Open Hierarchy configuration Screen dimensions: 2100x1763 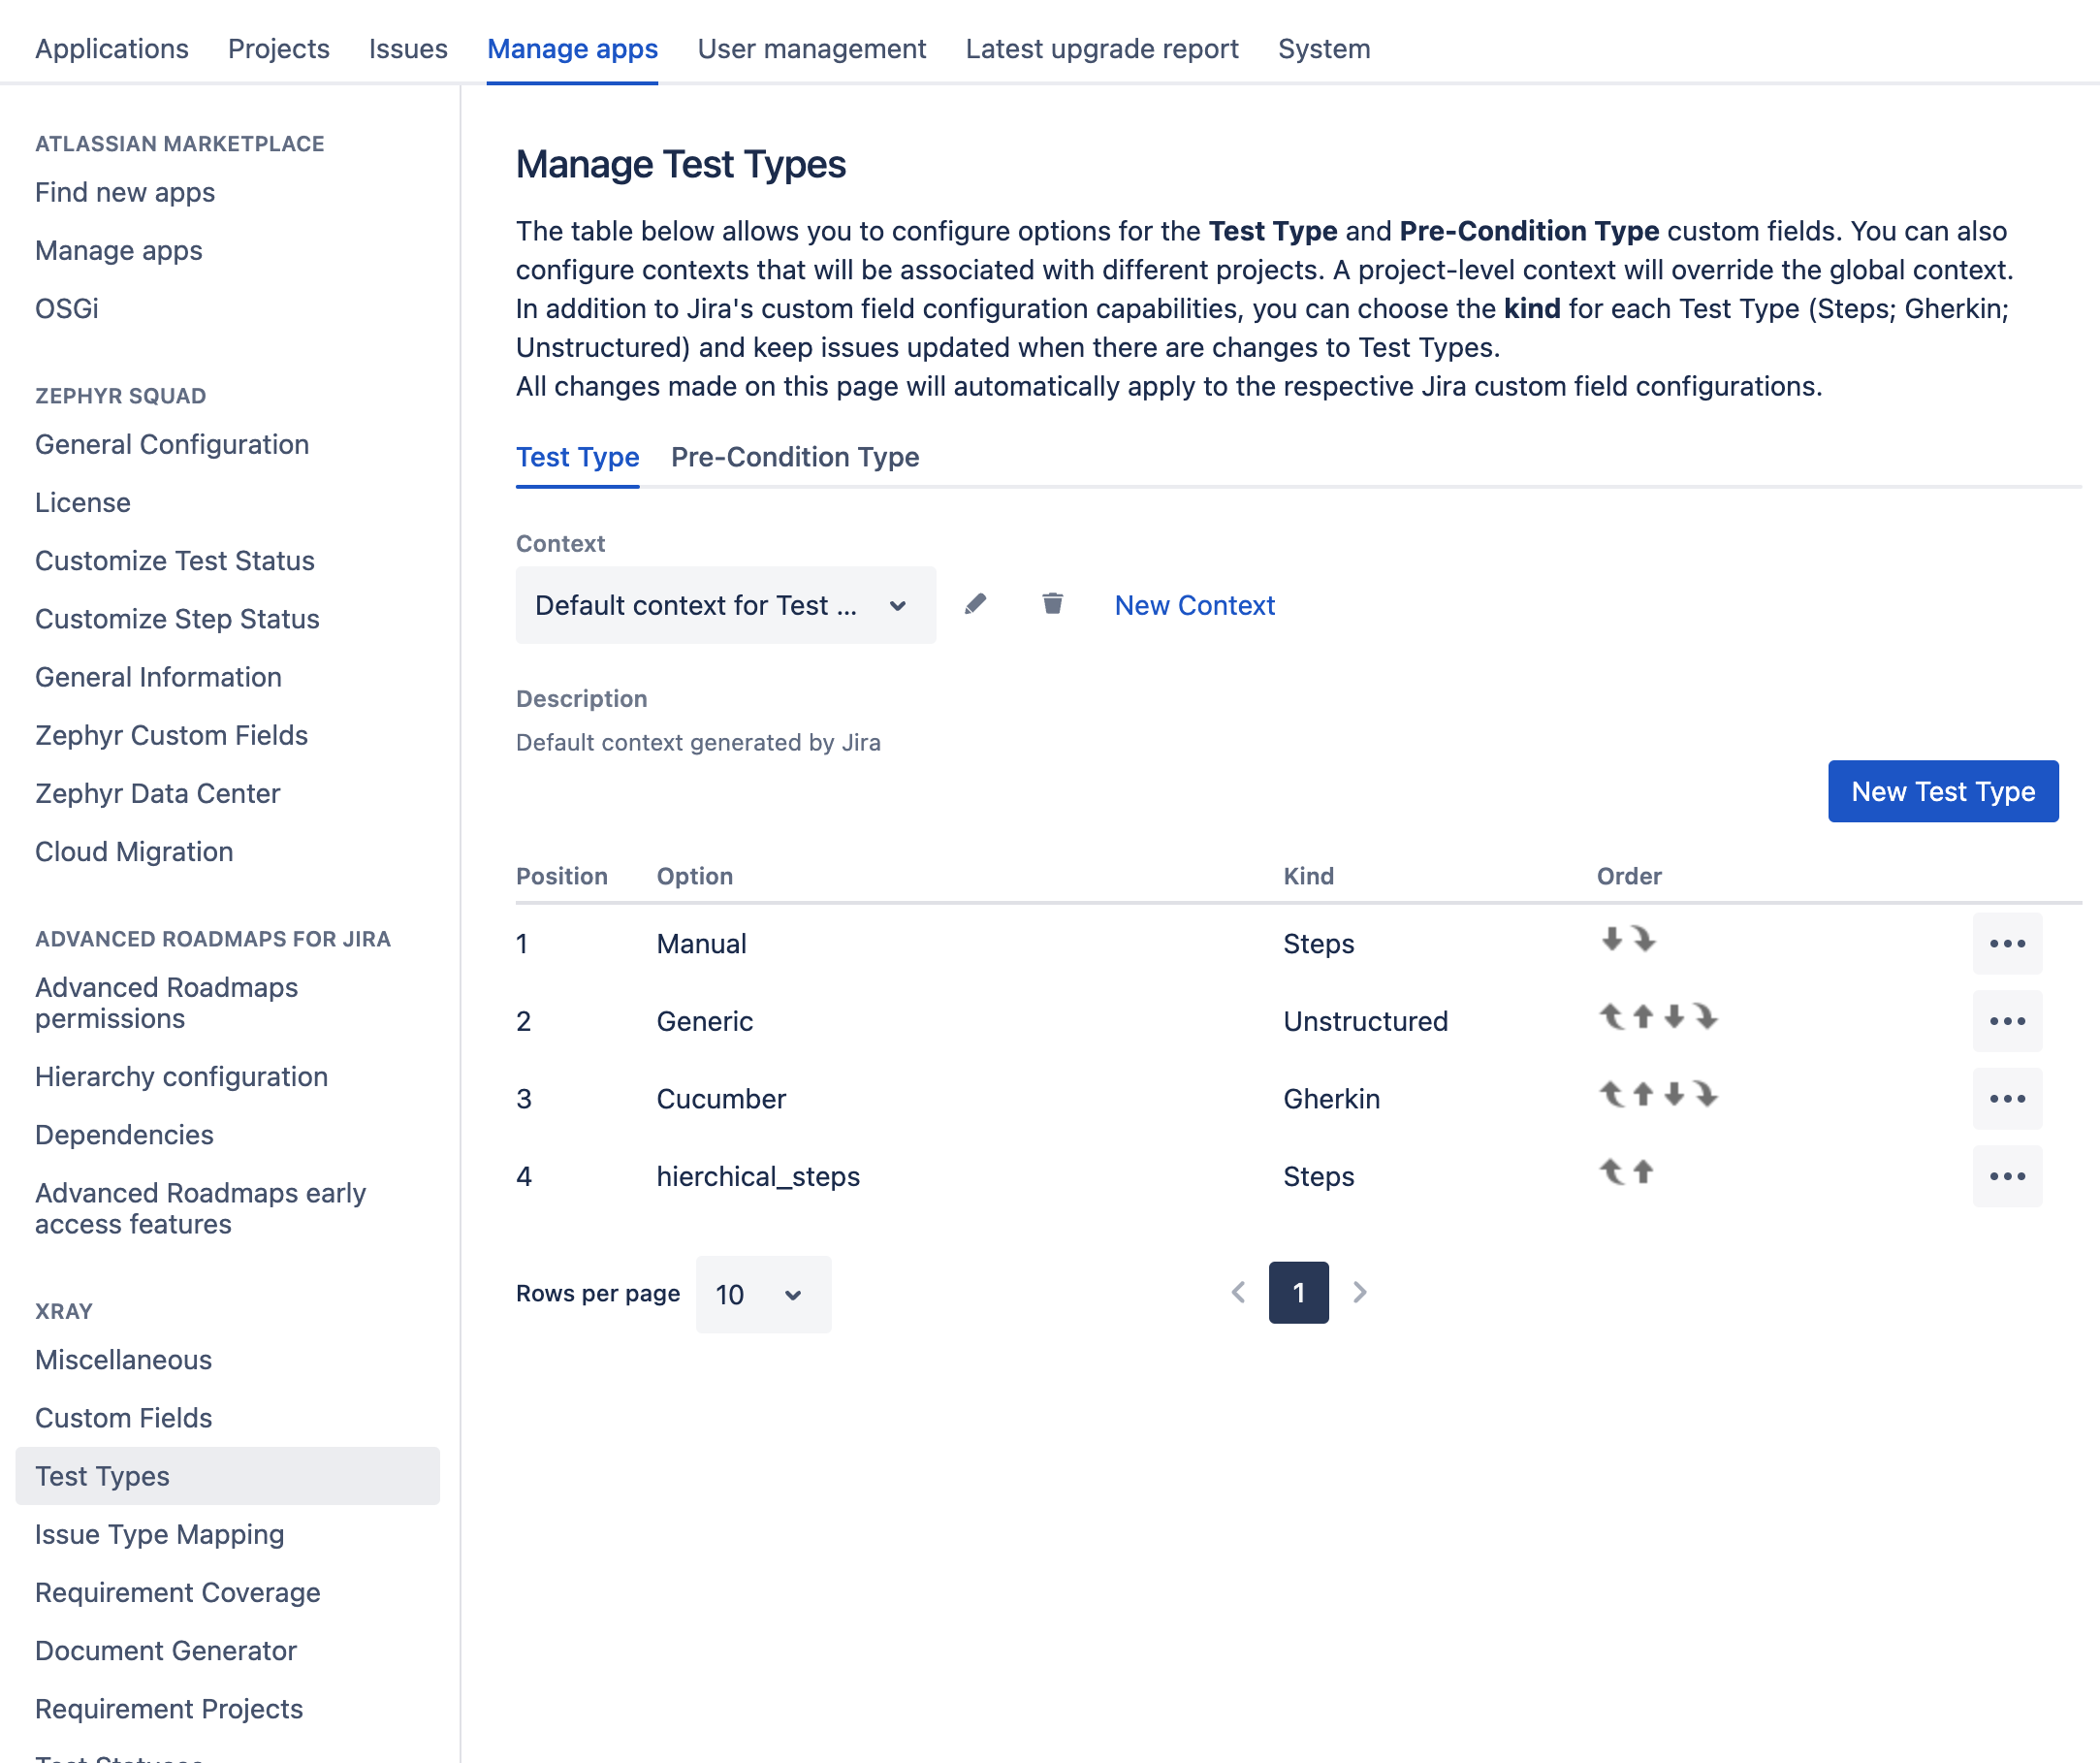181,1076
